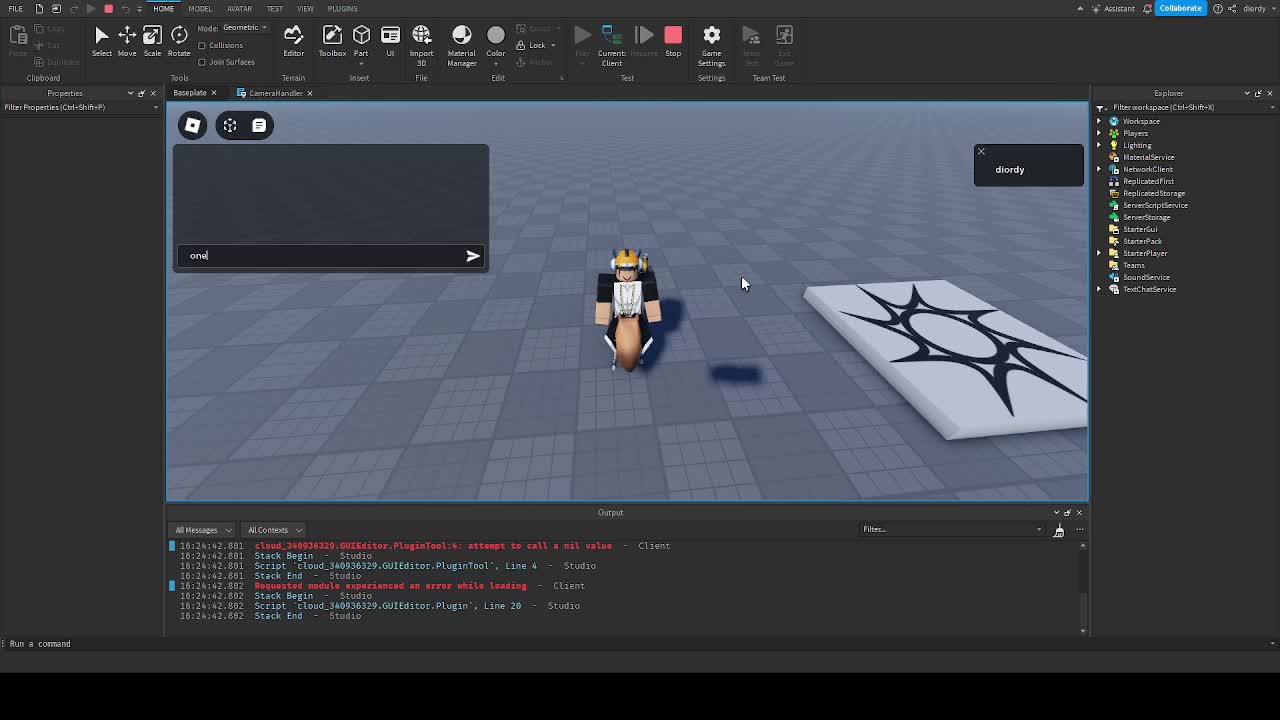
Task: Click the Run a command bar
Action: (x=640, y=644)
